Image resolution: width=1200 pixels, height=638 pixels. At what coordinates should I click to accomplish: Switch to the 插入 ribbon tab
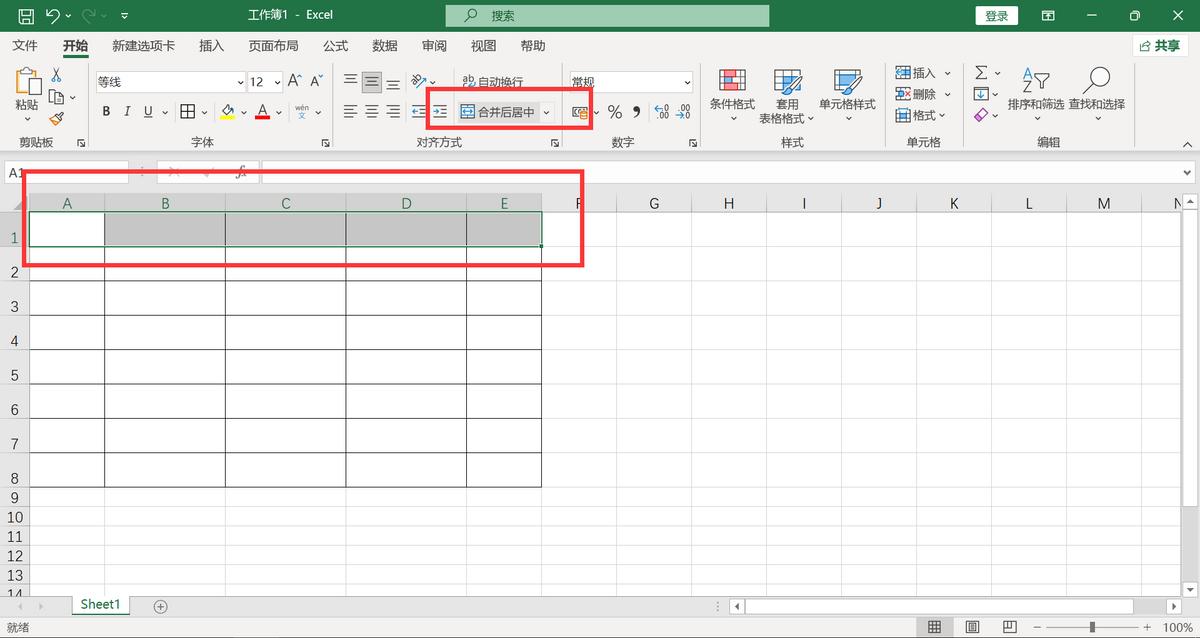tap(210, 45)
